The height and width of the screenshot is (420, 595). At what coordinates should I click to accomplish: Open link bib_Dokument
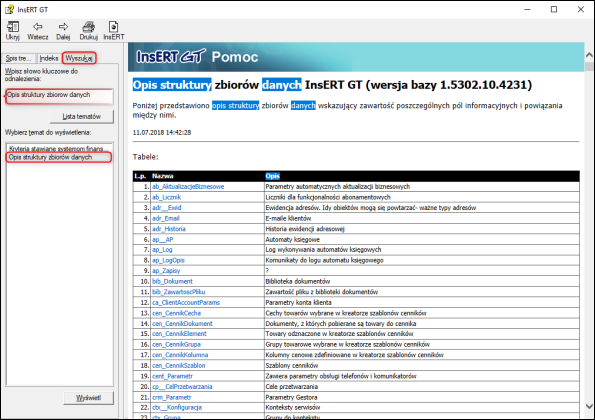pyautogui.click(x=172, y=281)
